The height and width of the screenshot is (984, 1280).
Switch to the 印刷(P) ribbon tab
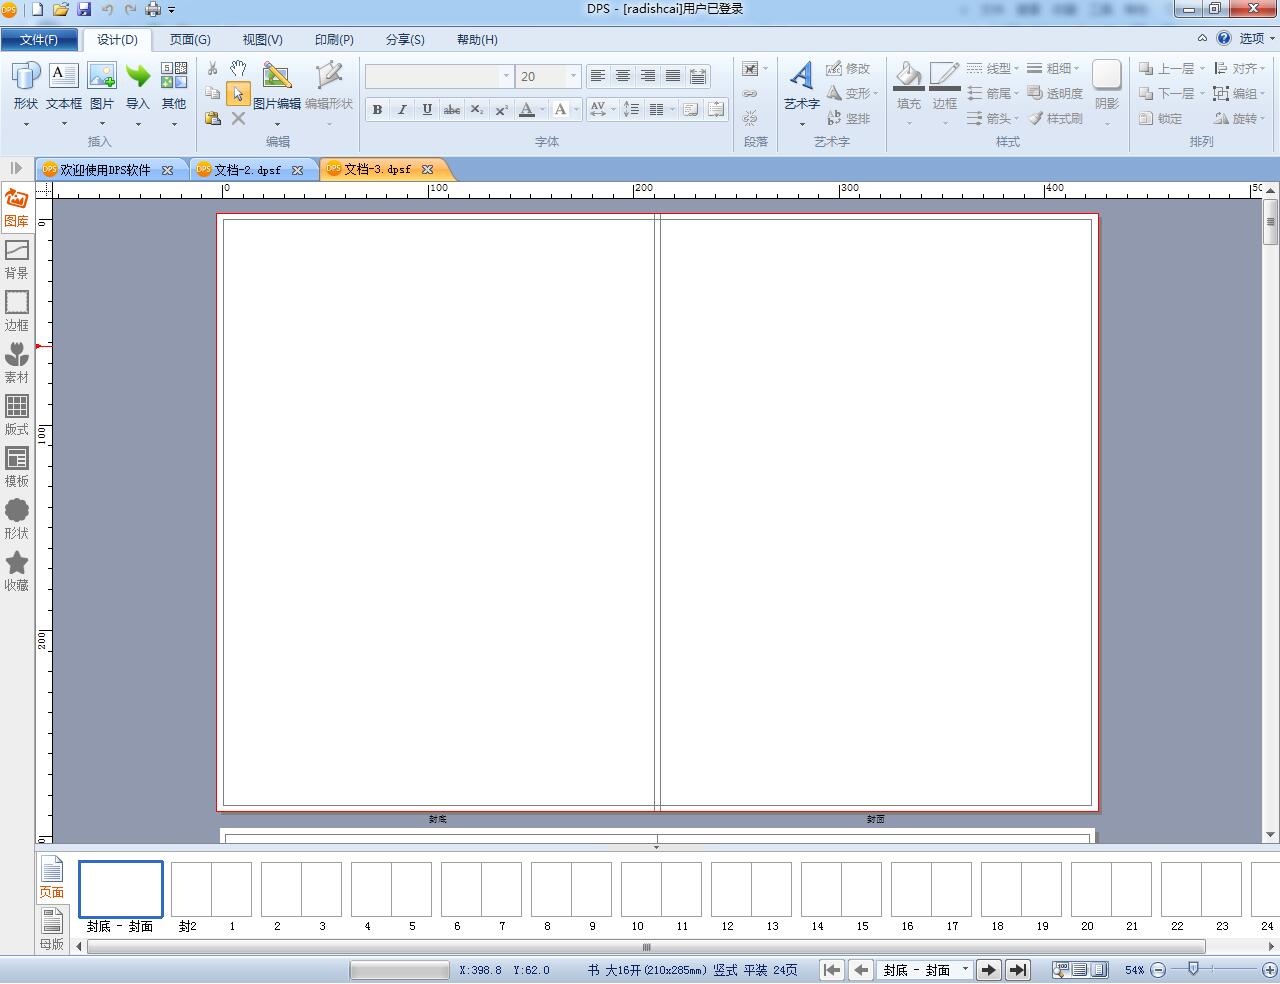click(x=334, y=39)
